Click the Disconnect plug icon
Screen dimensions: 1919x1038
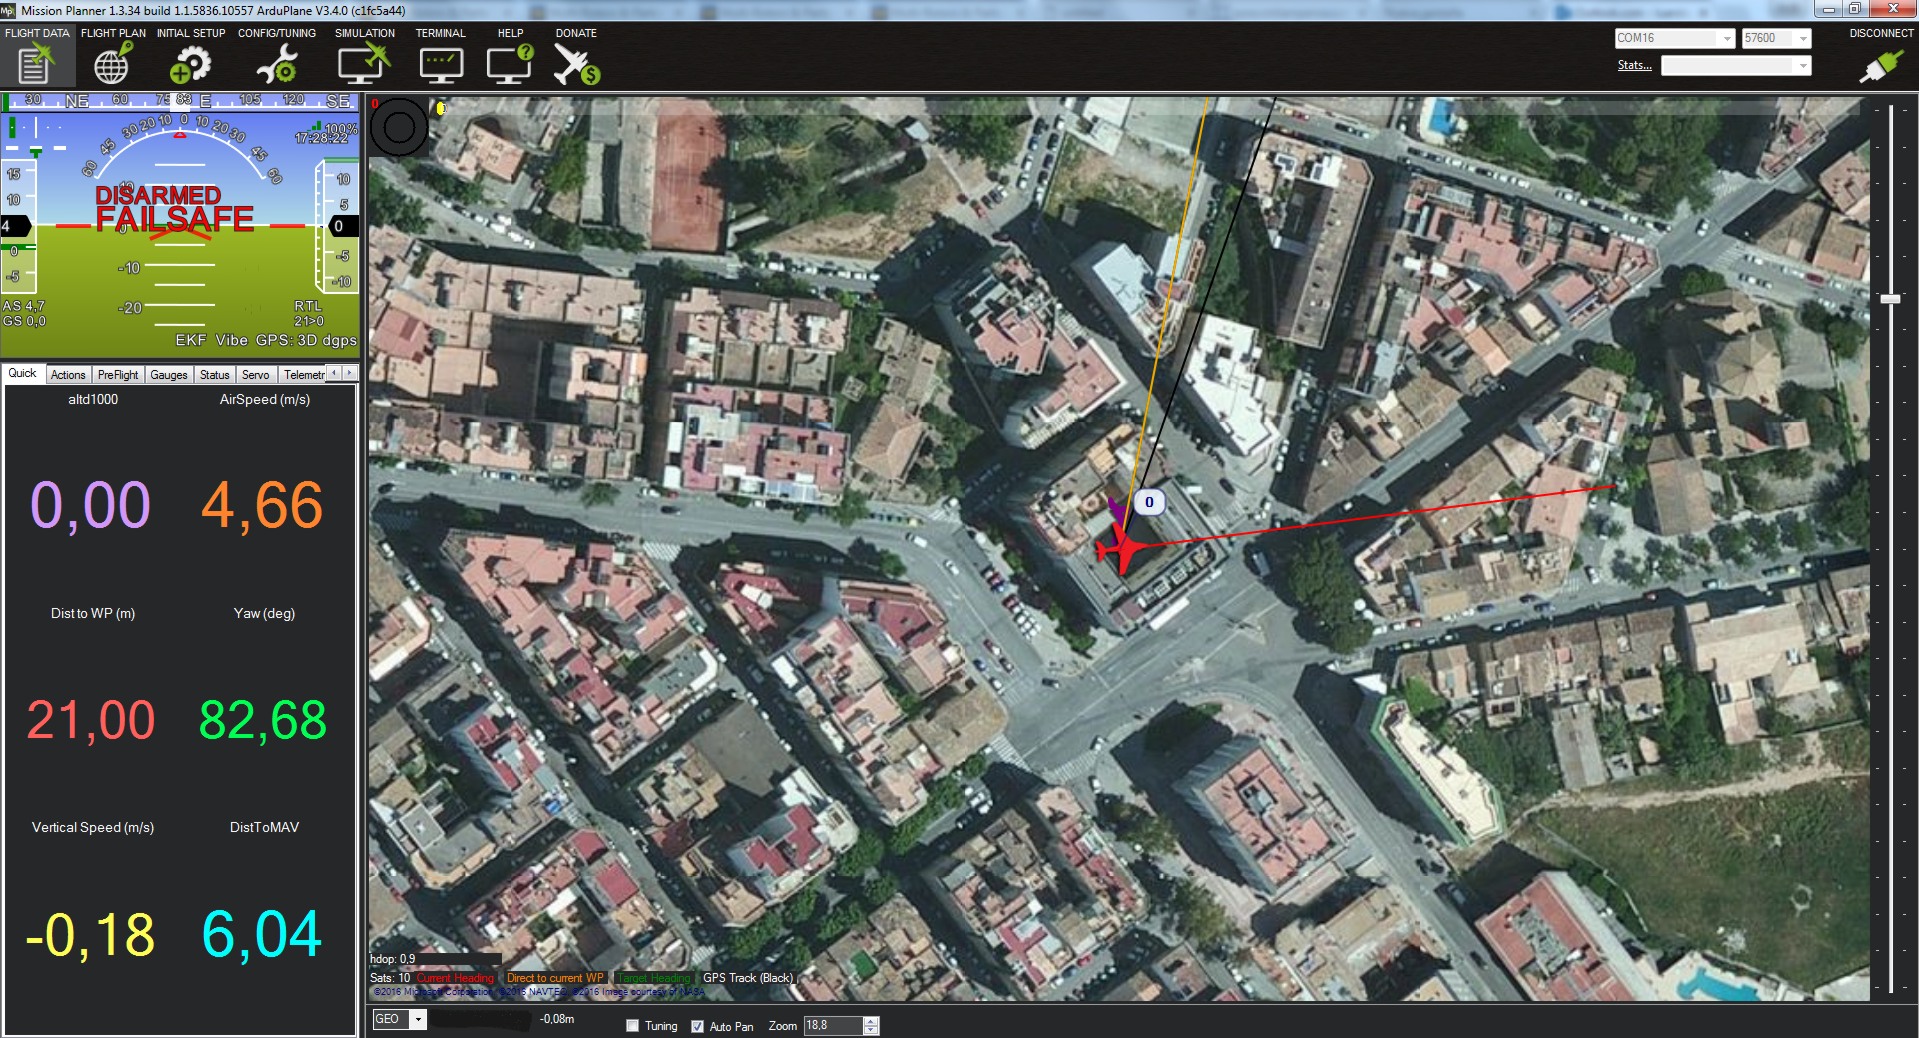1880,66
